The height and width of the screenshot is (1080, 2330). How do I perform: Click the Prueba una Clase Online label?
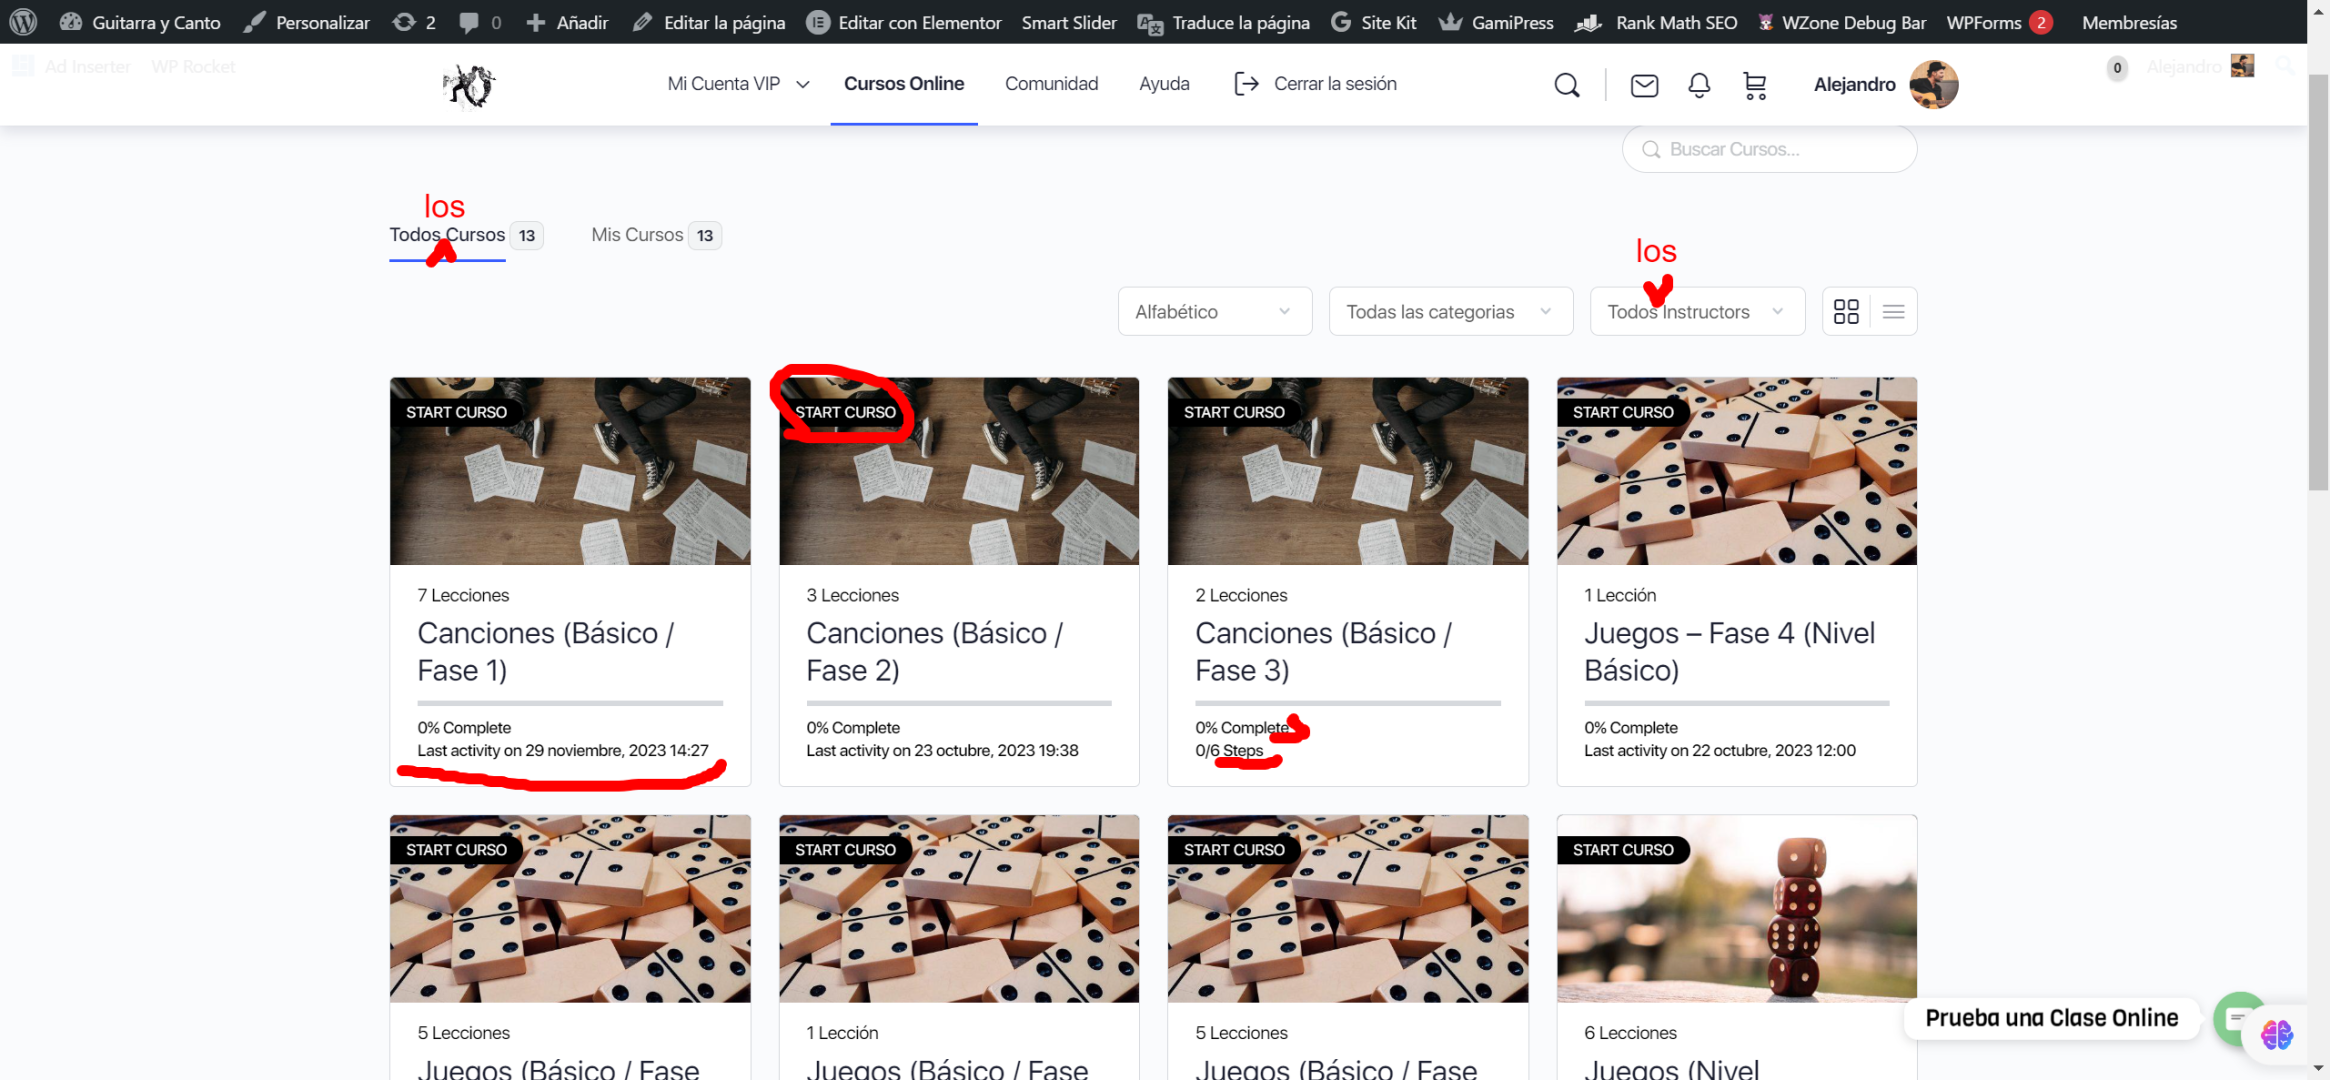2051,1018
